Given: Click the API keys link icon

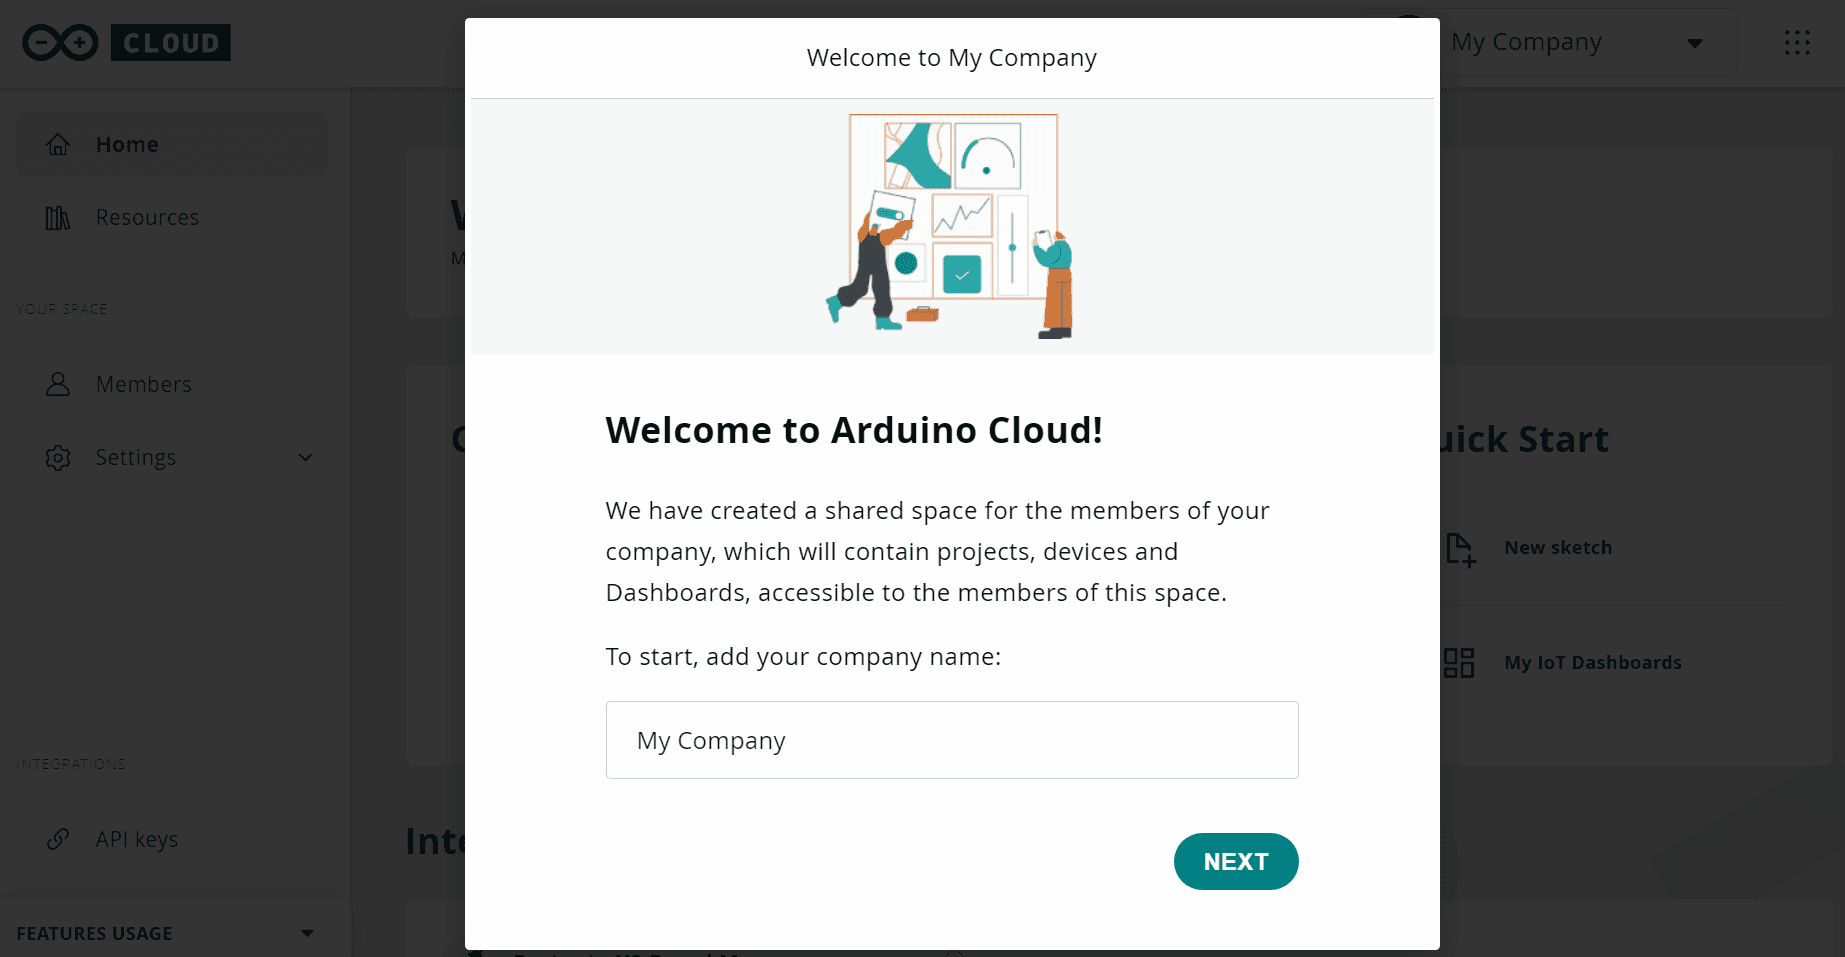Looking at the screenshot, I should click(x=58, y=840).
